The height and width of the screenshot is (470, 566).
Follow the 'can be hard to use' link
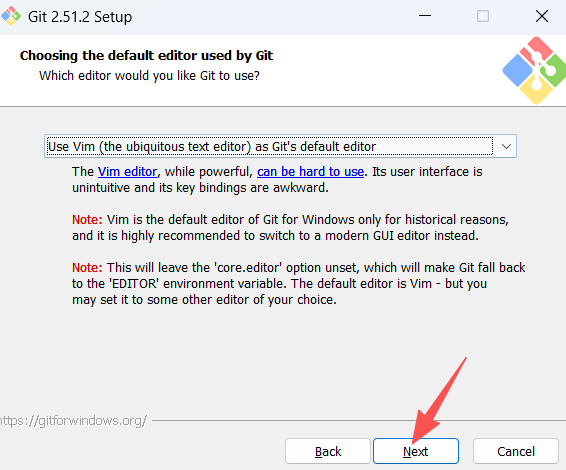point(310,172)
